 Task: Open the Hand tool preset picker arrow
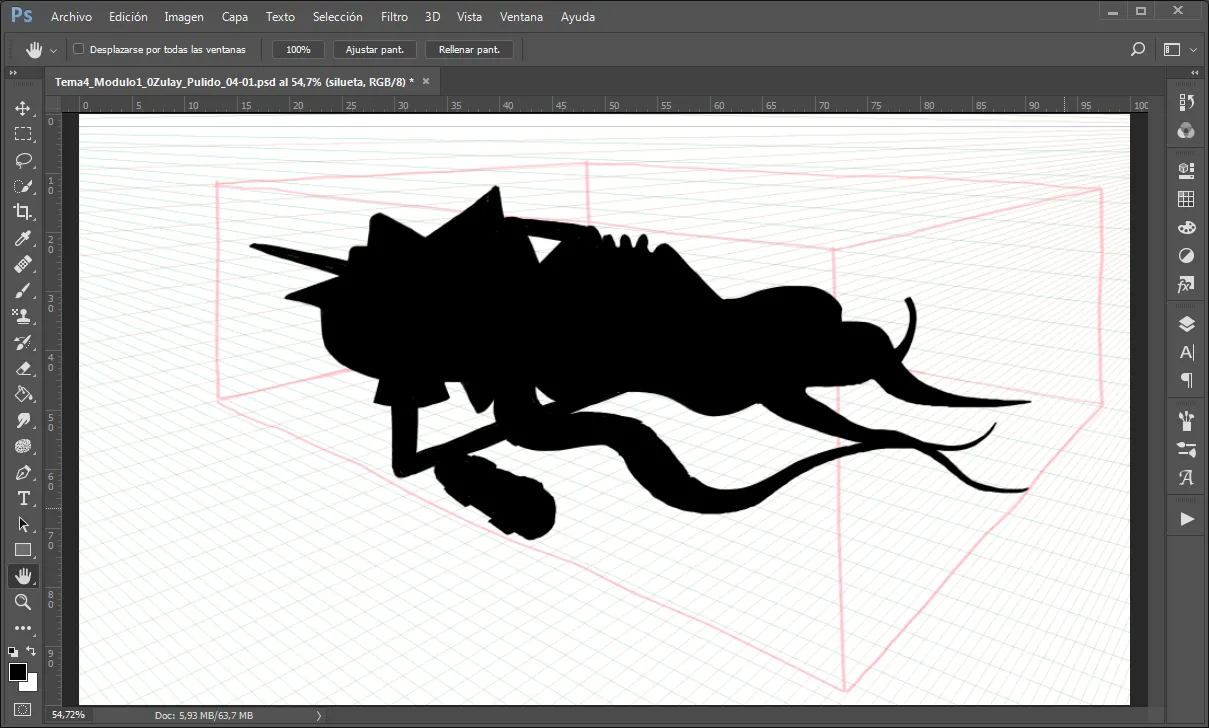click(53, 50)
